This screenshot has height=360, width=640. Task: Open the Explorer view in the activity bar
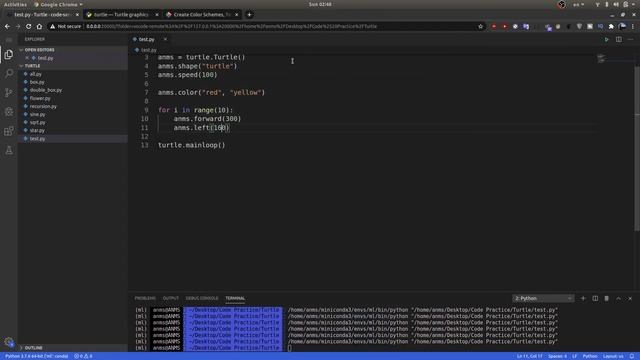point(9,54)
